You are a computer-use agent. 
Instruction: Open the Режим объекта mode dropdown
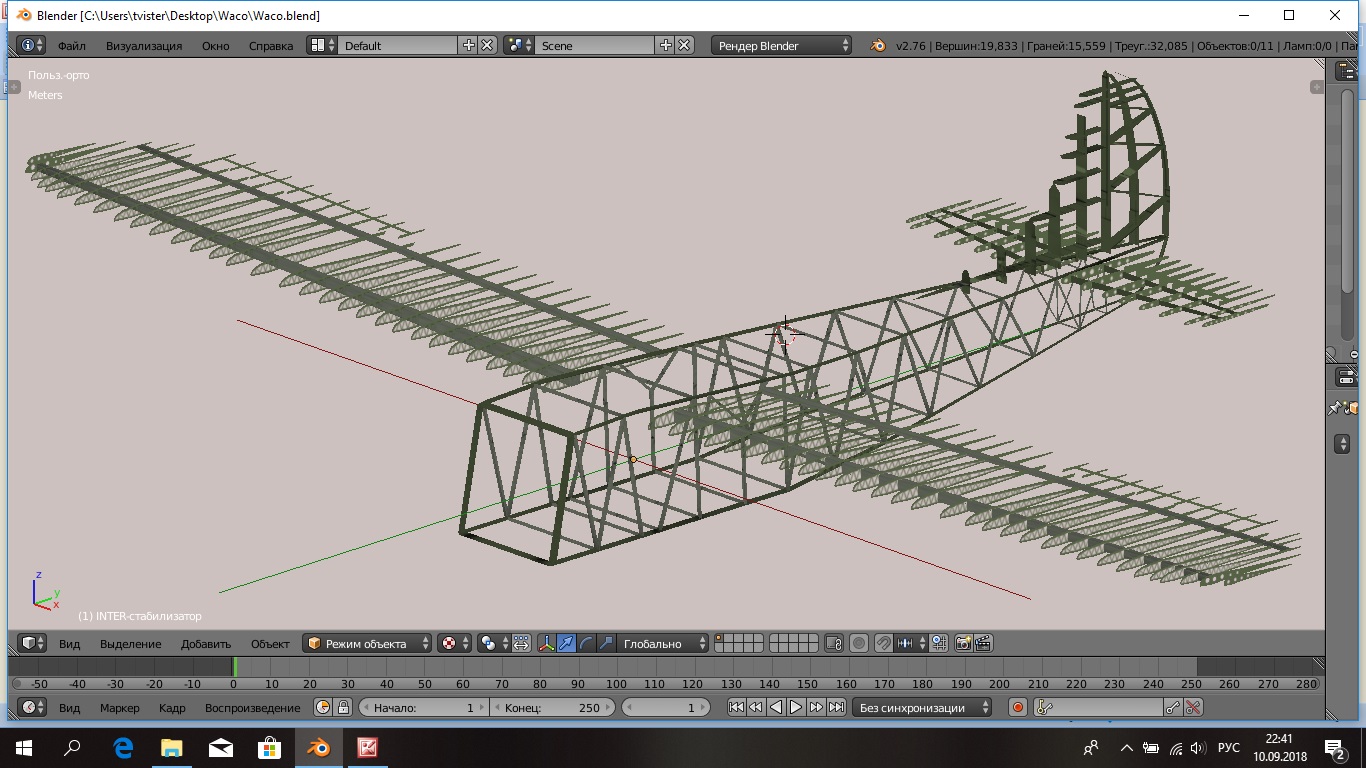click(x=368, y=643)
